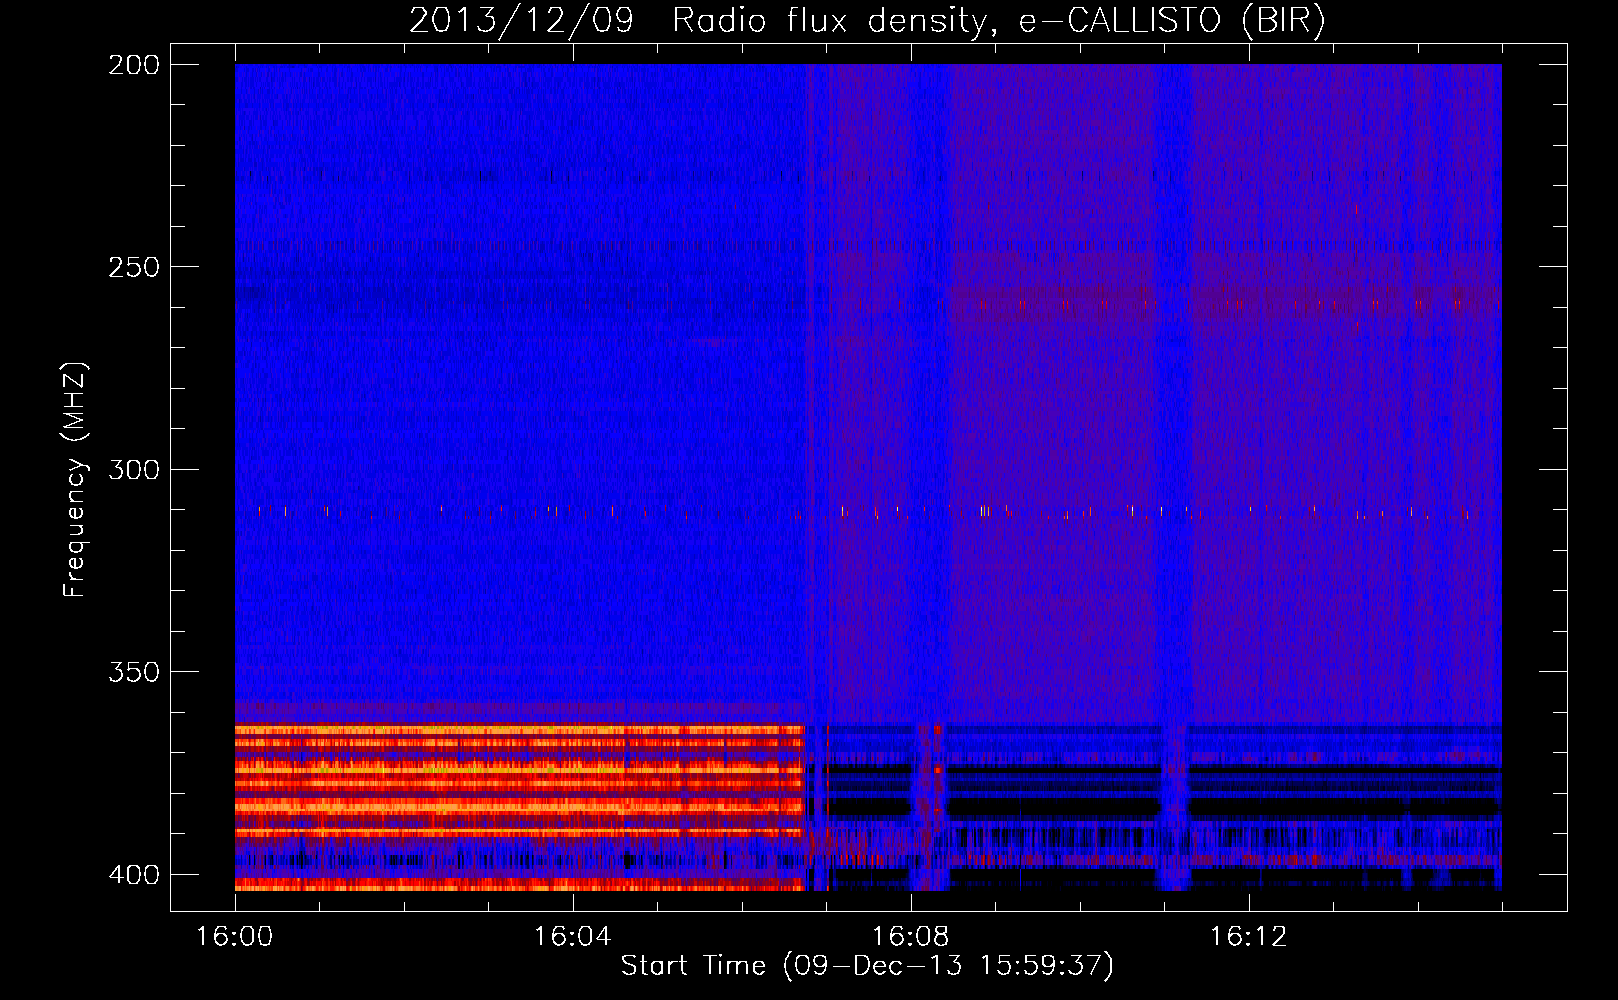Click the 16:00 time tick label
Image resolution: width=1618 pixels, height=1000 pixels.
tap(235, 937)
